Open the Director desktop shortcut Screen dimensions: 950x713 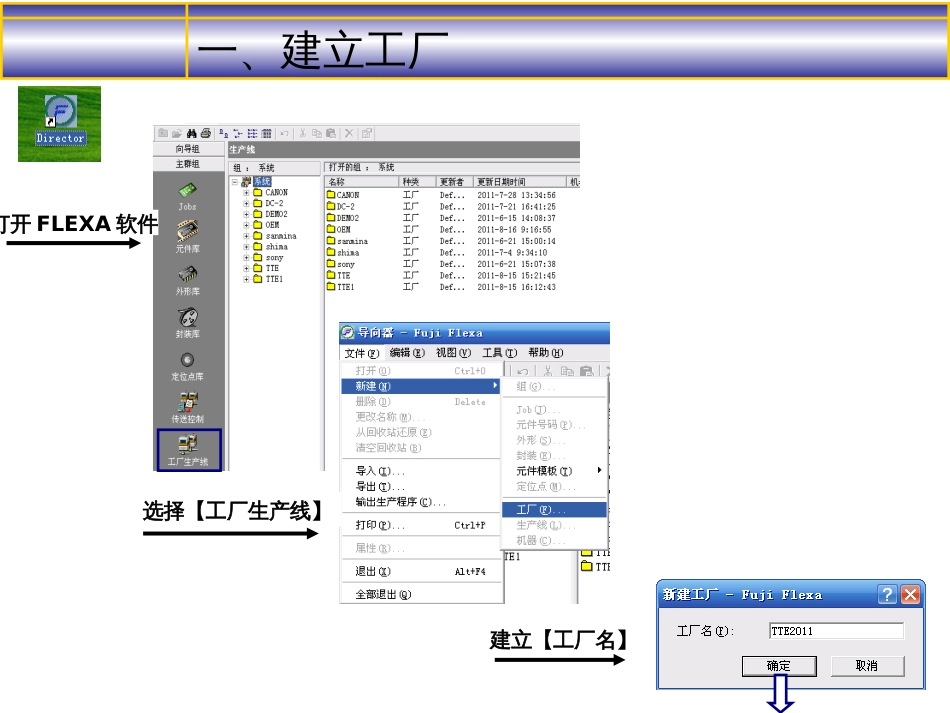pos(60,121)
